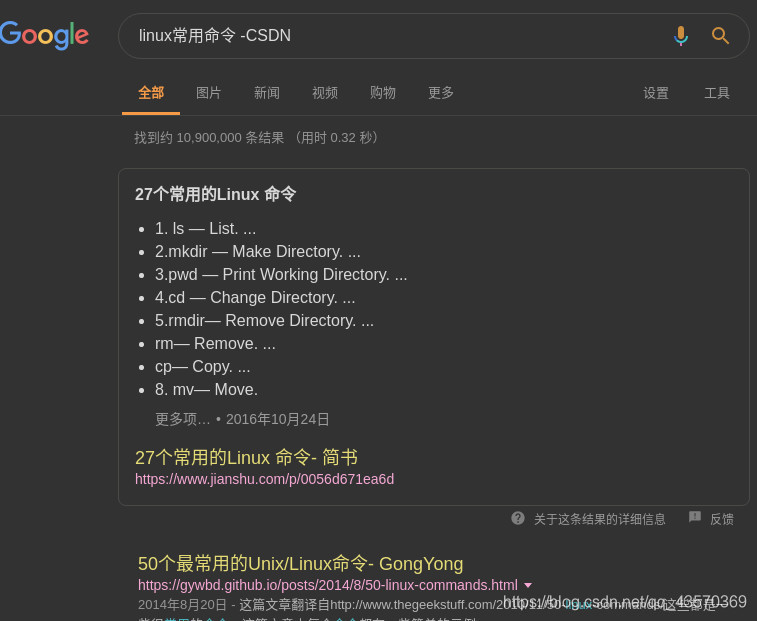Click the 反馈 feedback link
This screenshot has width=757, height=621.
[x=722, y=519]
